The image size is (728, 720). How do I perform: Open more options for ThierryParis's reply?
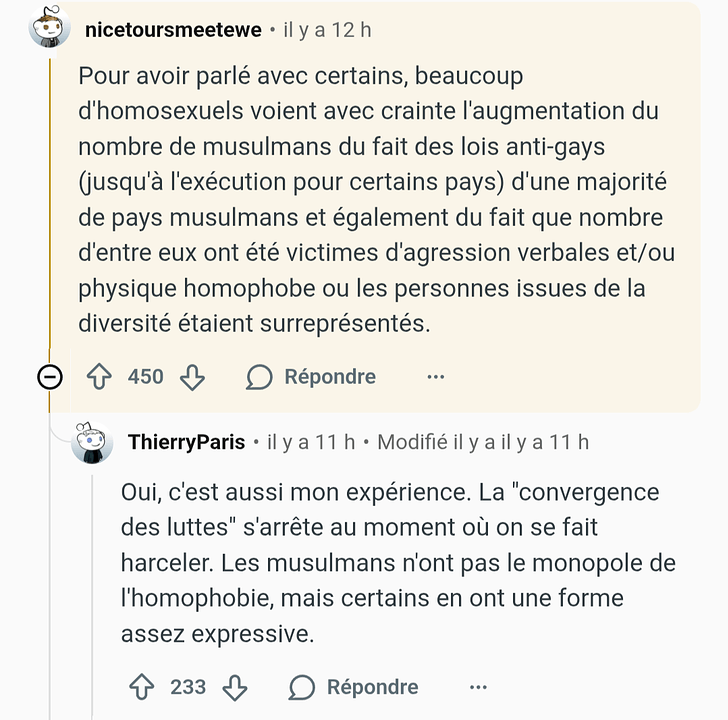pyautogui.click(x=478, y=687)
